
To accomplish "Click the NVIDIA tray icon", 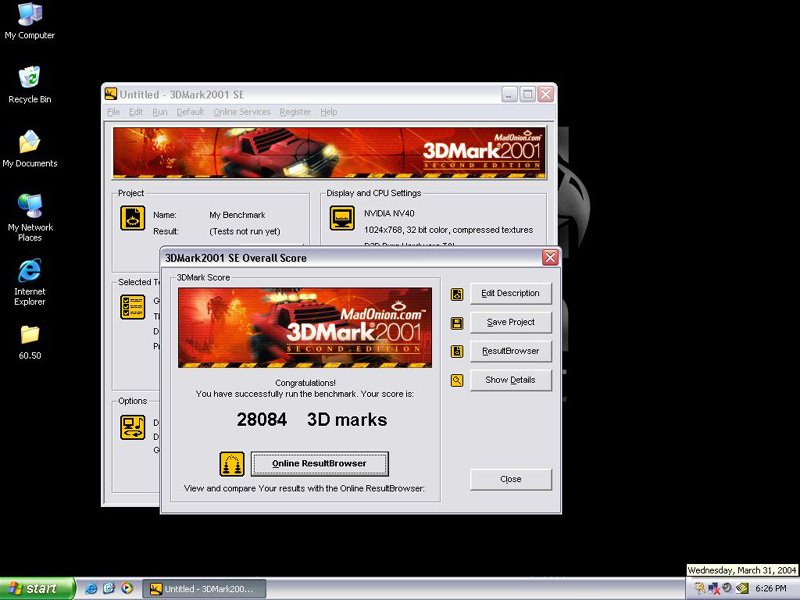I will click(x=742, y=588).
